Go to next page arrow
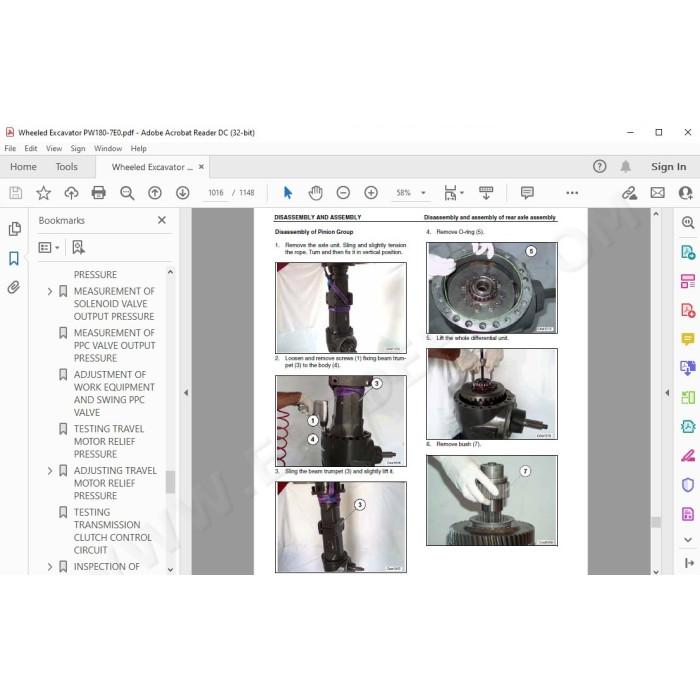 (x=183, y=193)
